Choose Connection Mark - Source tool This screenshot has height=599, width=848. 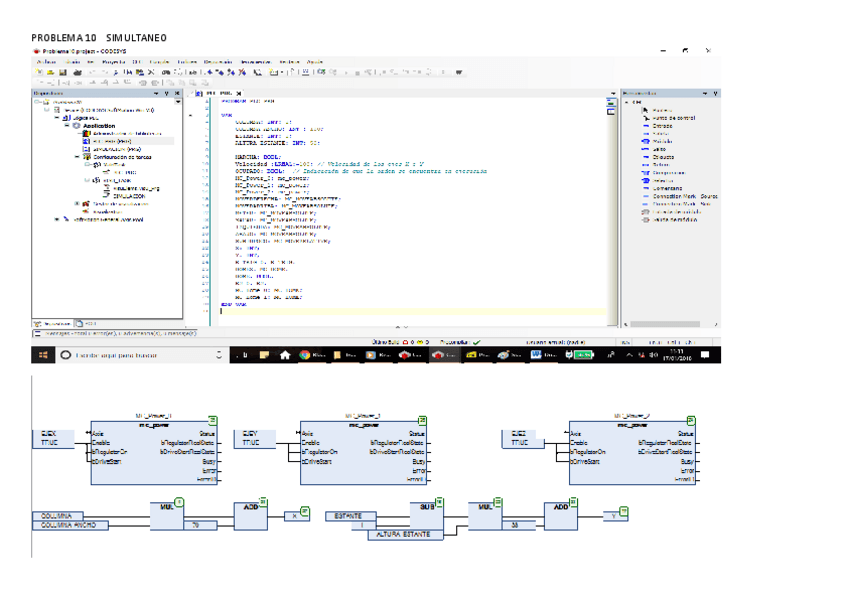684,196
